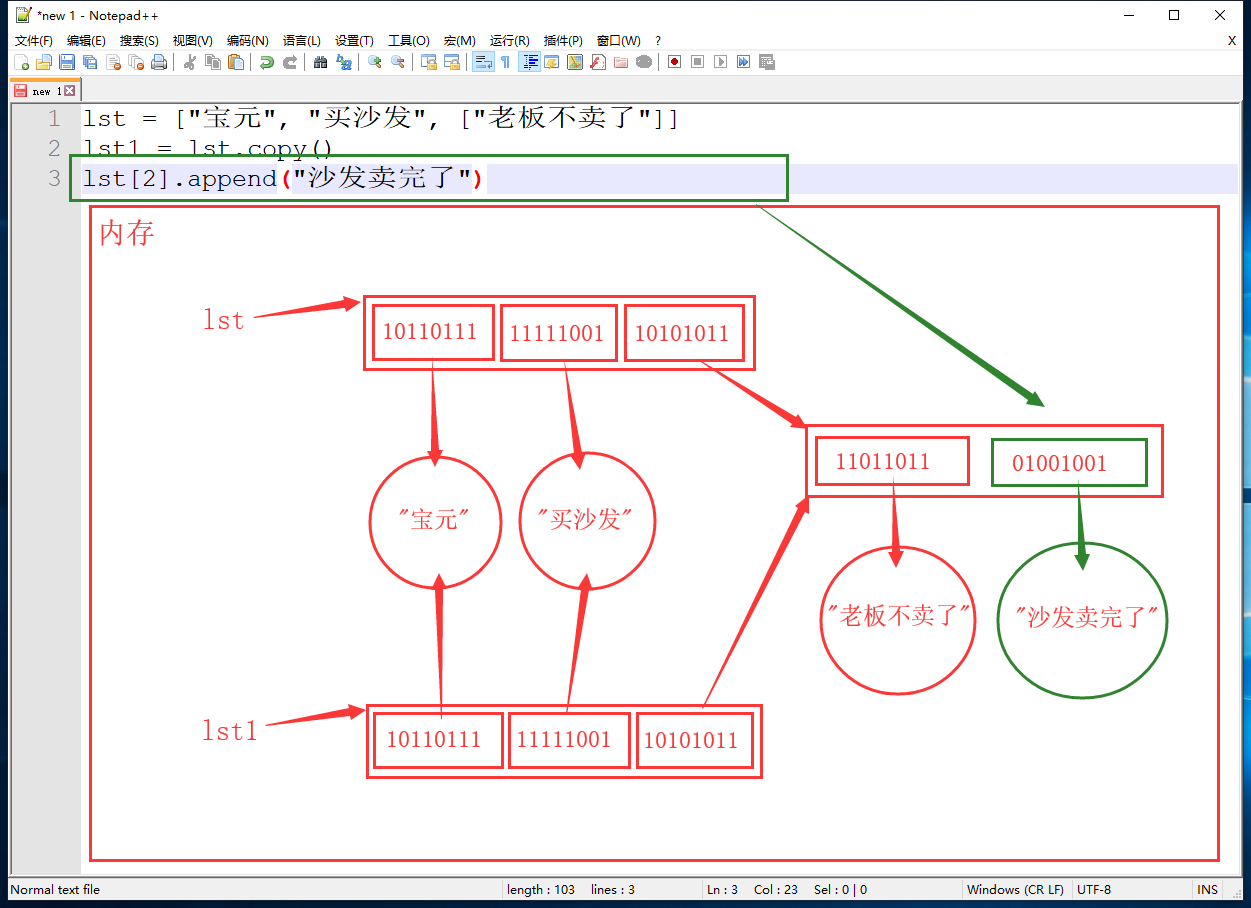Open Find with the binoculars icon
The width and height of the screenshot is (1251, 908).
320,62
